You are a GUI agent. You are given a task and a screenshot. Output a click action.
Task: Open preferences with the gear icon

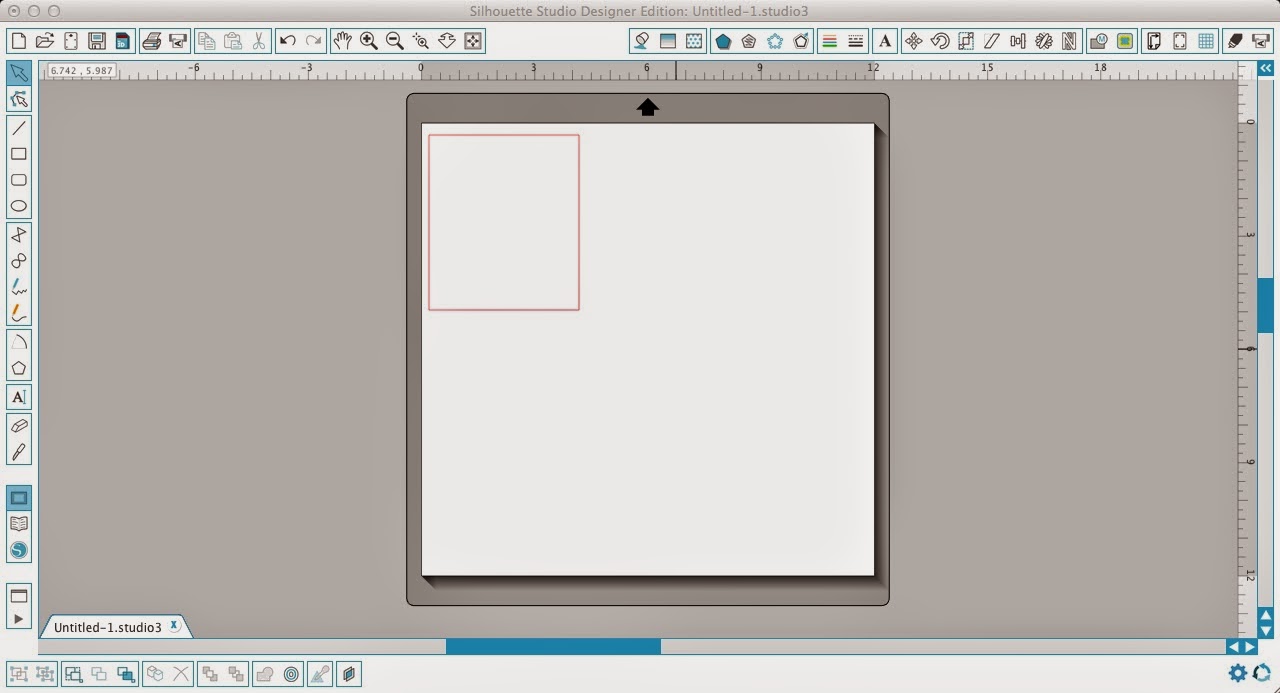pos(1237,673)
